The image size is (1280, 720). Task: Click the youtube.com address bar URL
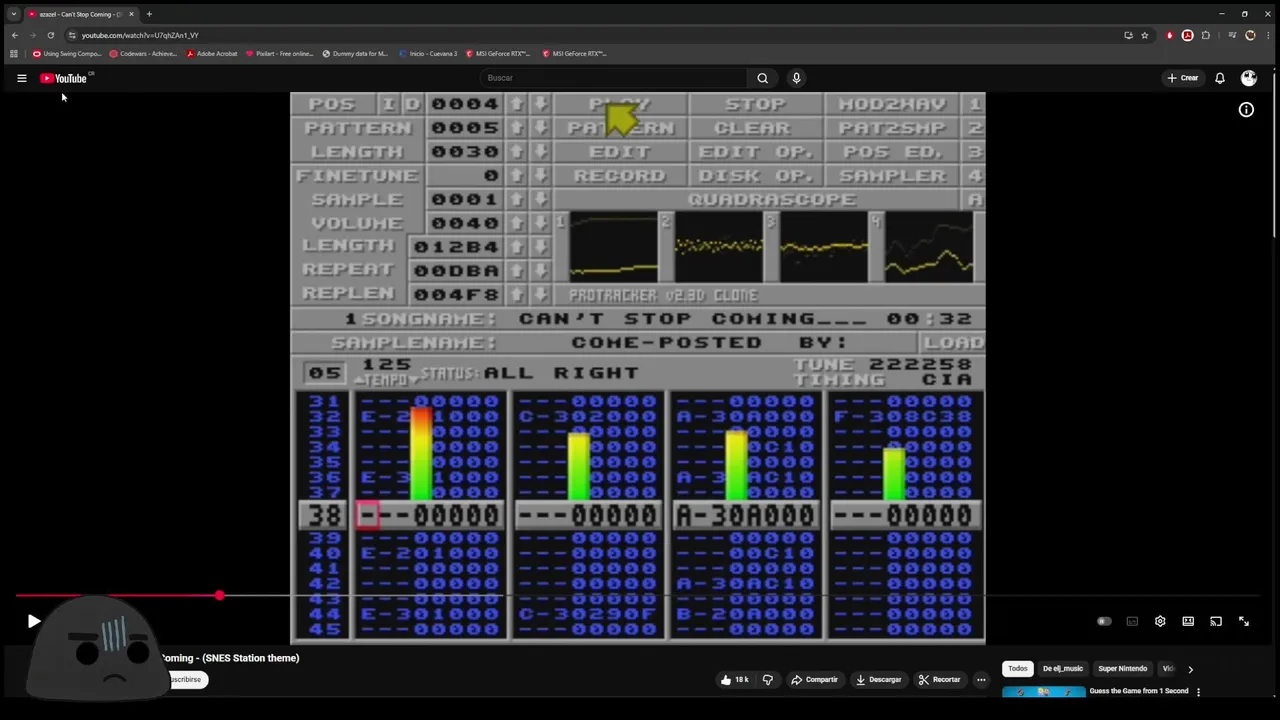(x=140, y=35)
